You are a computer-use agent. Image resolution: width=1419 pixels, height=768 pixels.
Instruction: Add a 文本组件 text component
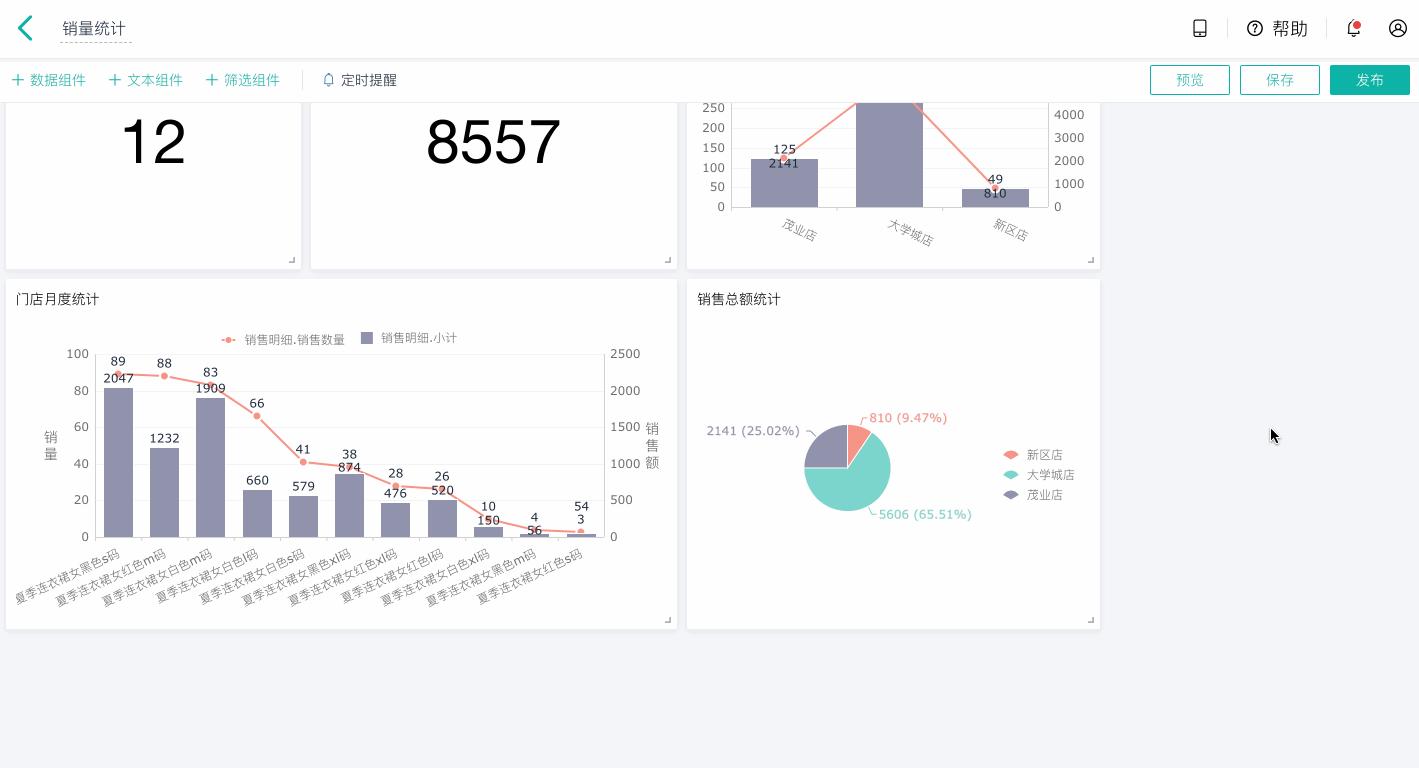click(145, 80)
